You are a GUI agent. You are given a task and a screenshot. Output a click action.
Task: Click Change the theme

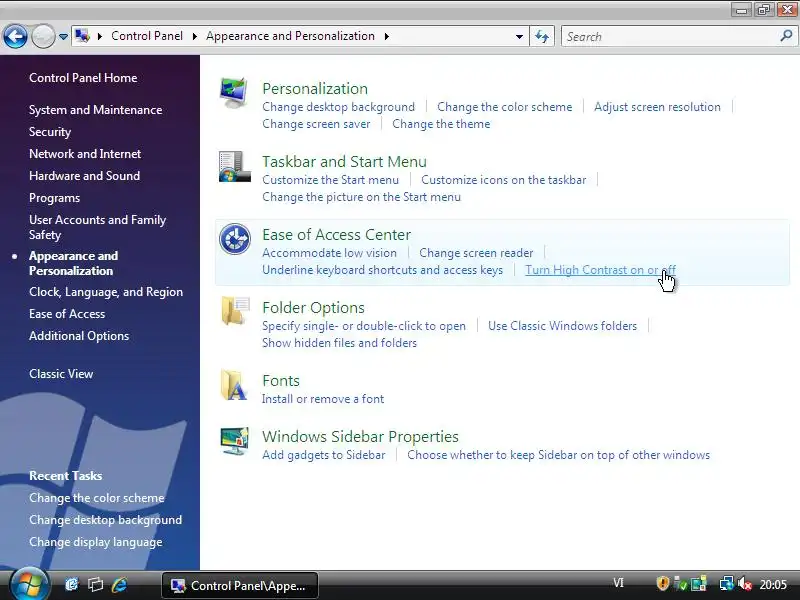(441, 124)
